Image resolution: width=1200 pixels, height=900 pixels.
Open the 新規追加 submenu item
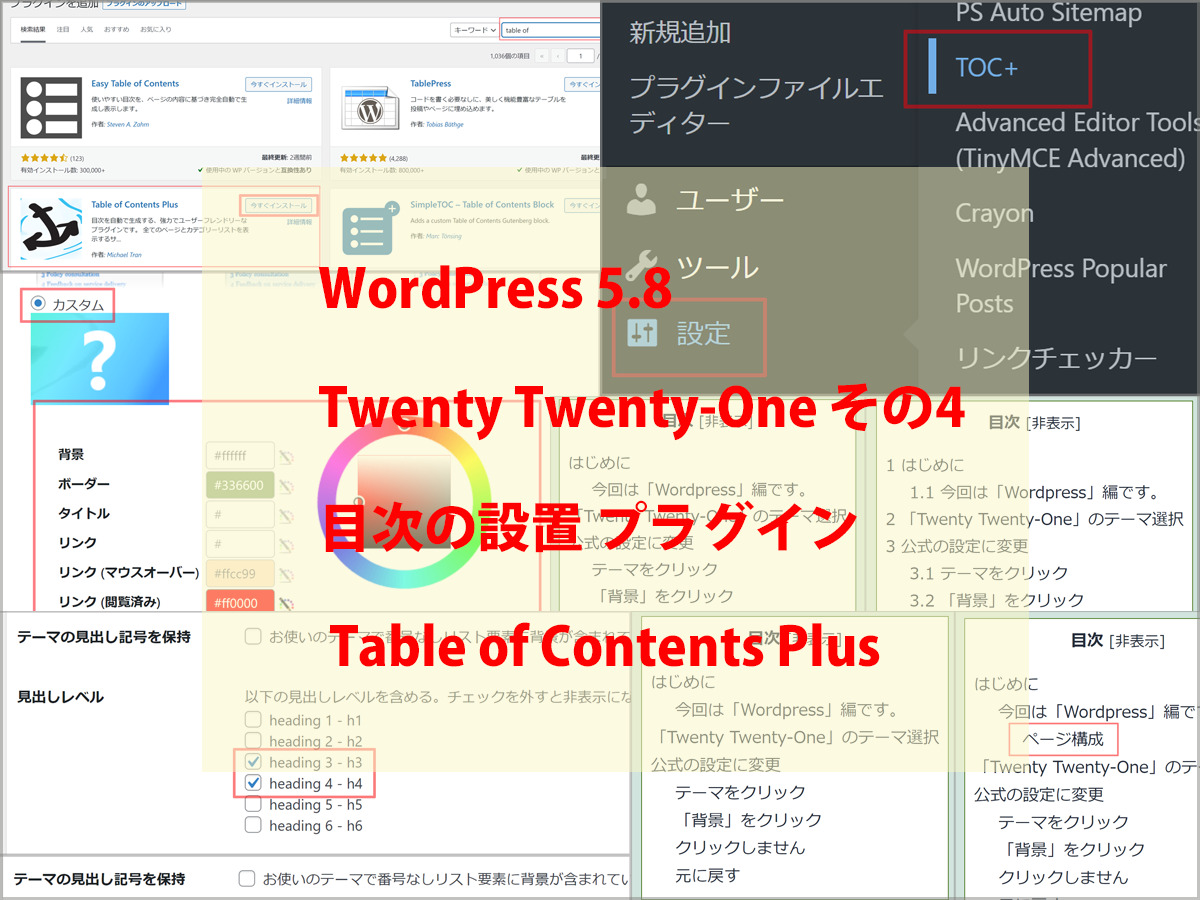679,32
